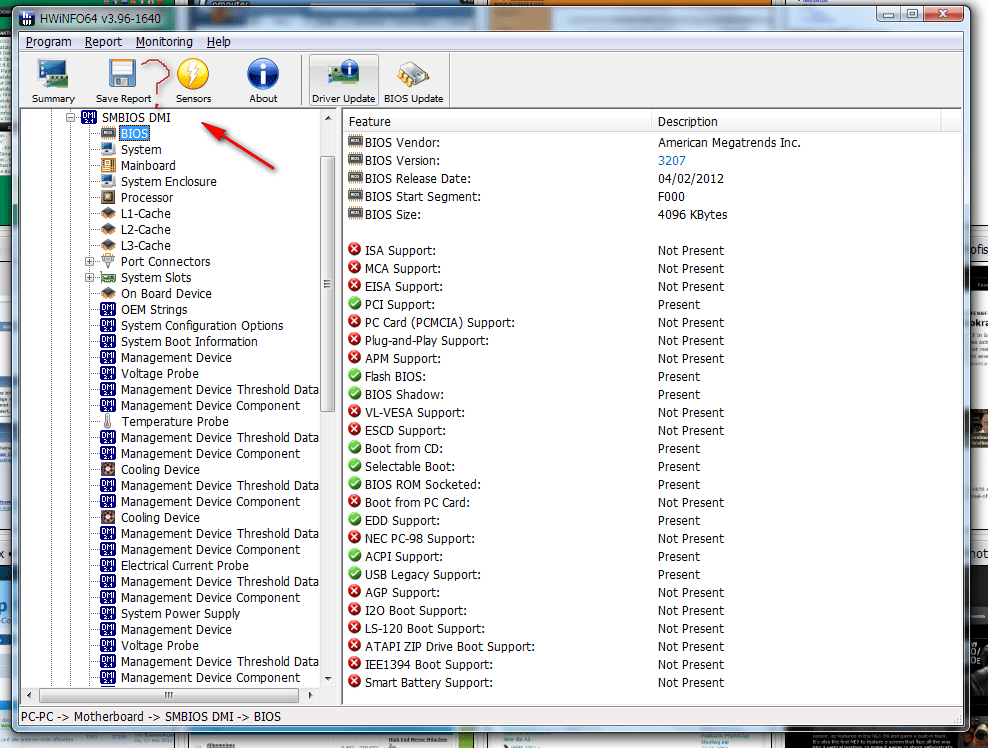Click the status bar path text
Image resolution: width=988 pixels, height=748 pixels.
tap(151, 716)
